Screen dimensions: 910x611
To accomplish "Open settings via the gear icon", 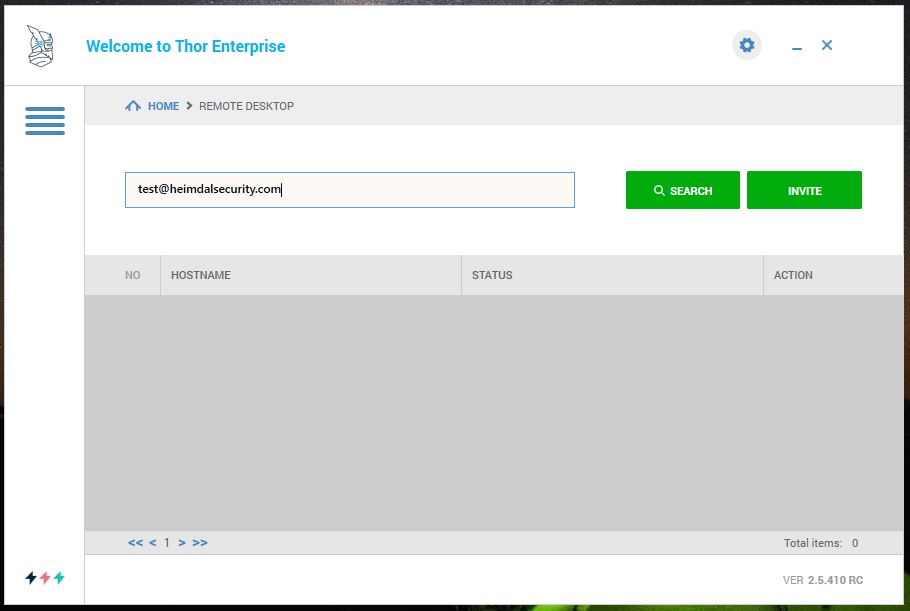I will pos(746,45).
